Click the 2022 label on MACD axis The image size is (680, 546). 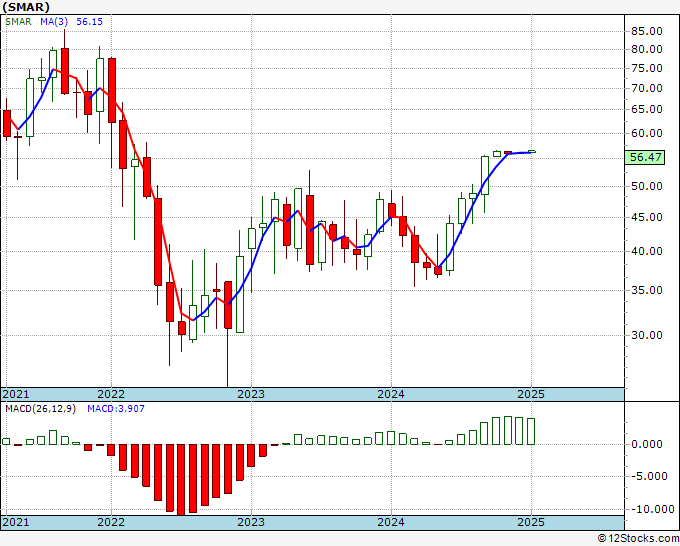pos(111,522)
